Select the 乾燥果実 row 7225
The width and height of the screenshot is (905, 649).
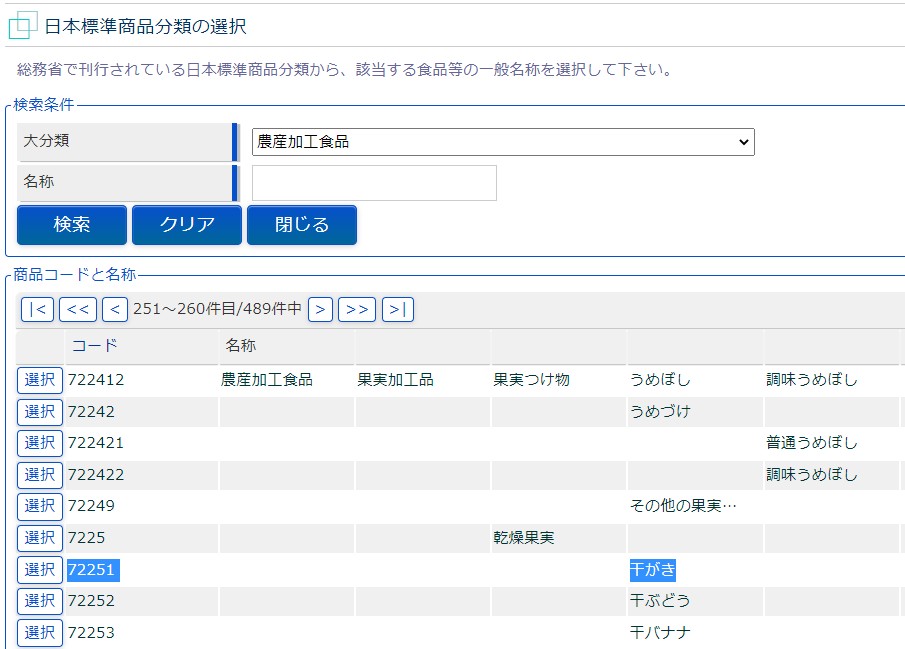click(x=40, y=538)
